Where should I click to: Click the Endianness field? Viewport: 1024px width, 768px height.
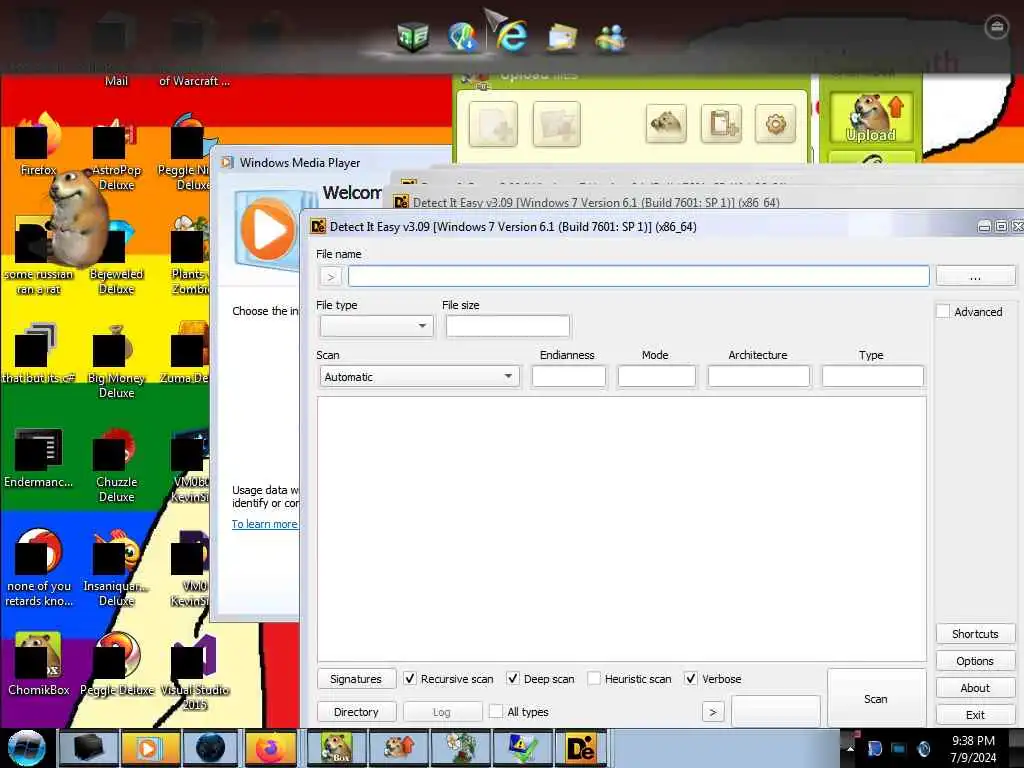click(569, 377)
